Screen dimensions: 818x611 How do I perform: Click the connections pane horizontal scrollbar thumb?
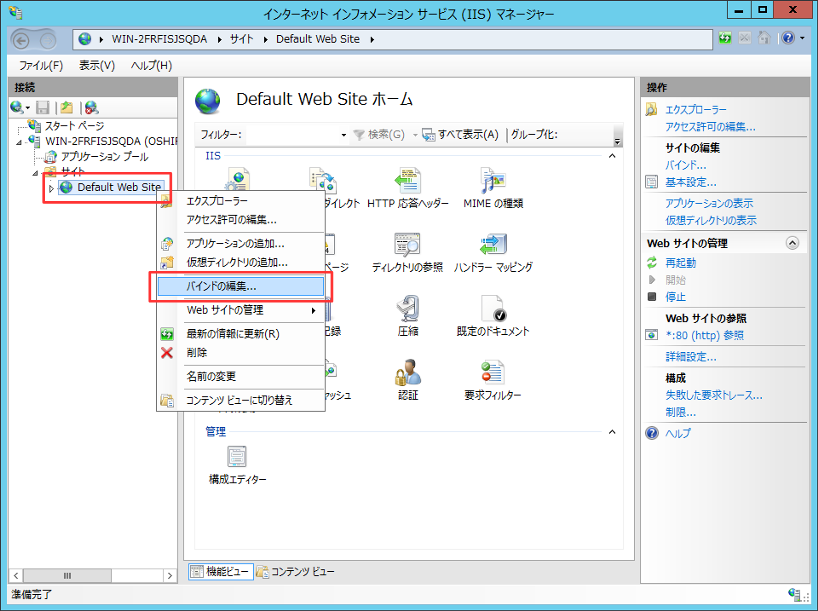click(x=67, y=576)
